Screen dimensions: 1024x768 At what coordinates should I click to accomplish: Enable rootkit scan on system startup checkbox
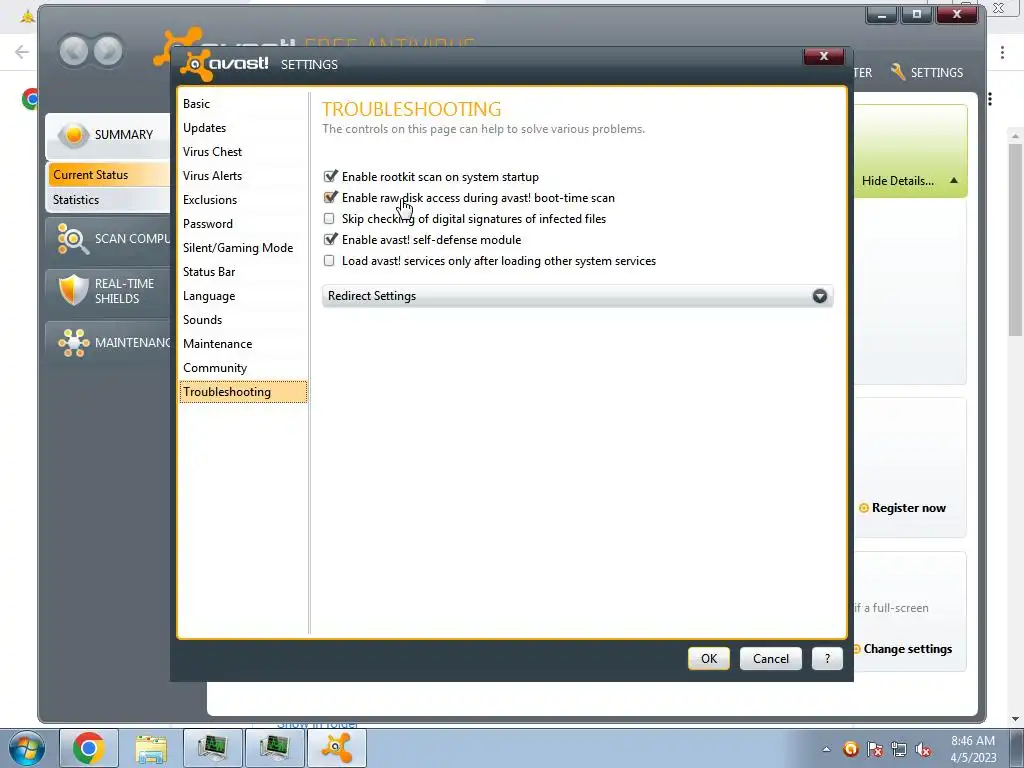tap(330, 176)
